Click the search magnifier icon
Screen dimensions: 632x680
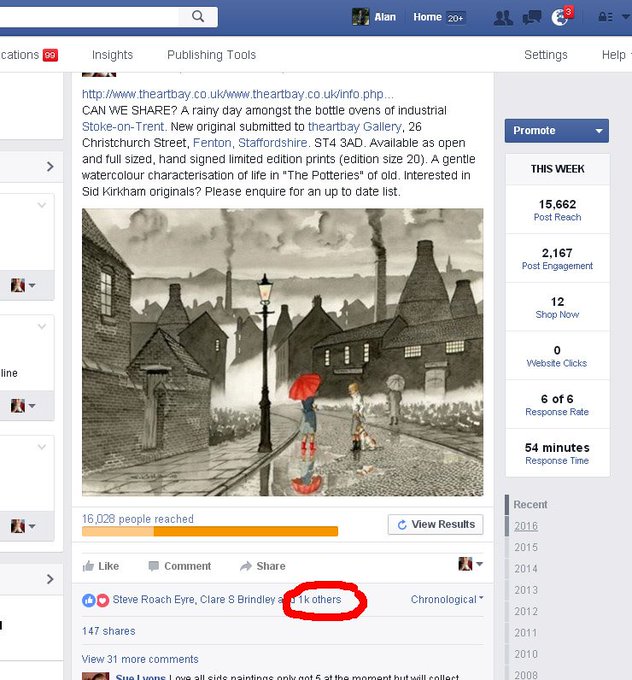[198, 16]
